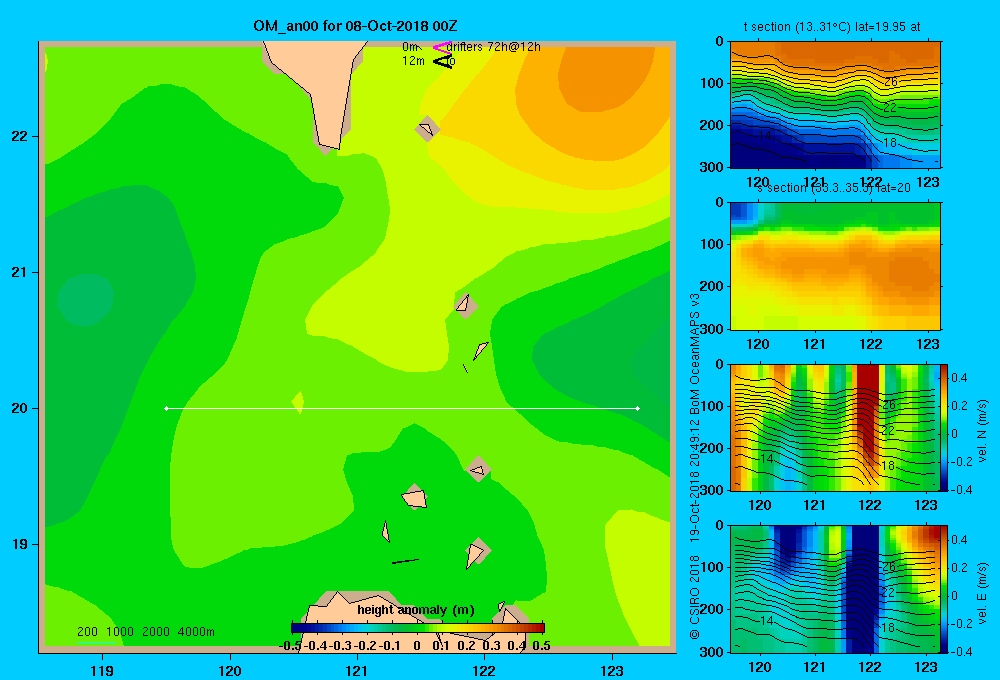This screenshot has width=1000, height=680.
Task: Click the 'height anomaly (m)' label
Action: [x=416, y=610]
